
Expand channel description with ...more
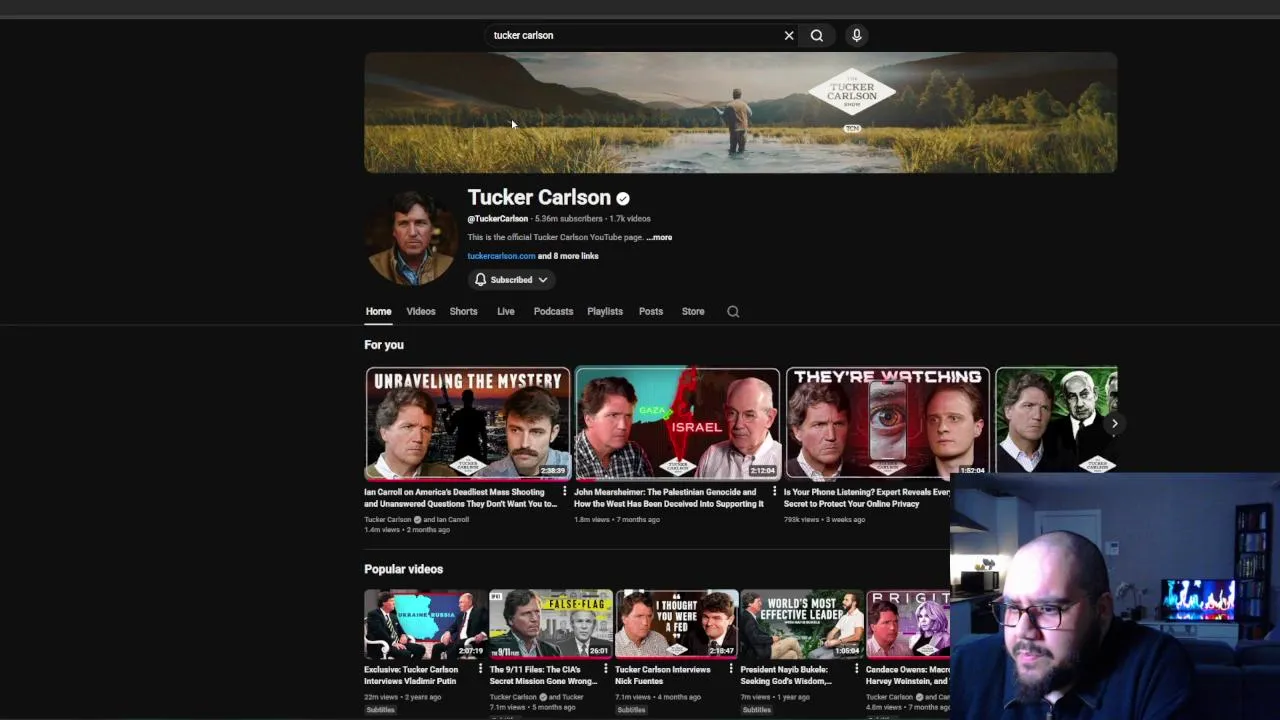(659, 237)
